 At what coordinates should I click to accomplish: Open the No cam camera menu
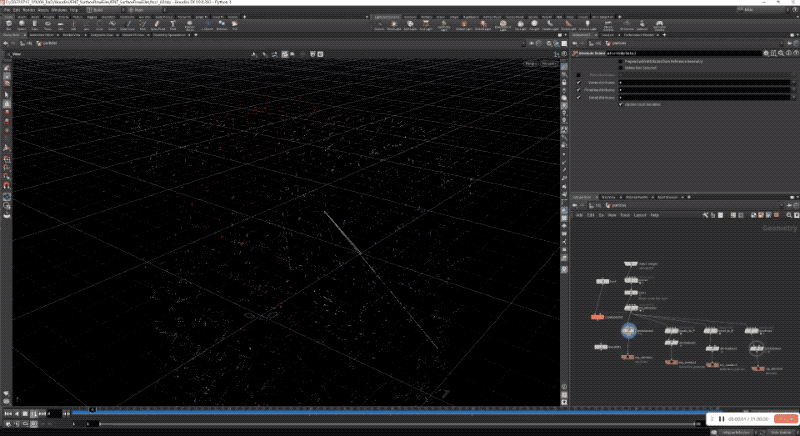click(549, 63)
